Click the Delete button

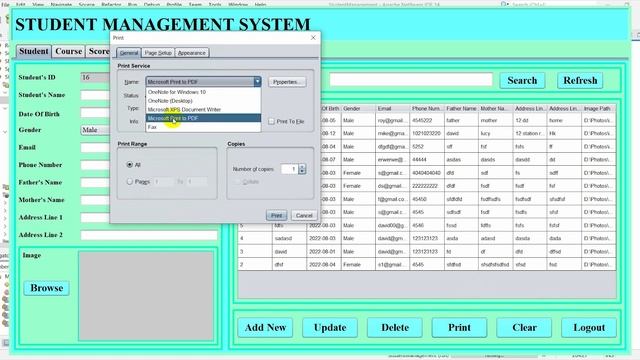[395, 327]
